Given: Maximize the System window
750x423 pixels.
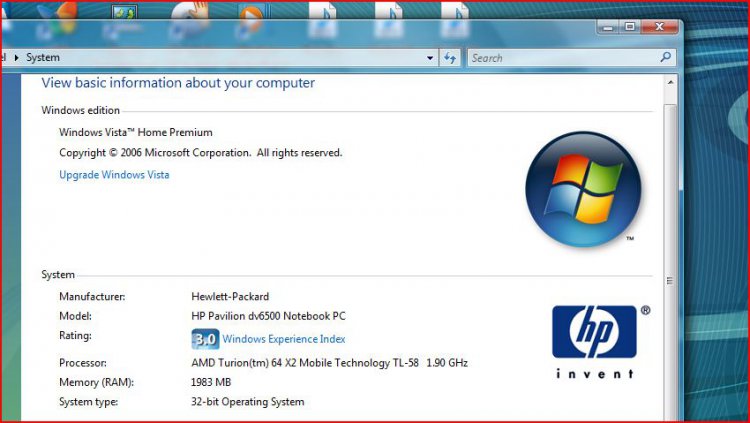Looking at the screenshot, I should [x=630, y=27].
